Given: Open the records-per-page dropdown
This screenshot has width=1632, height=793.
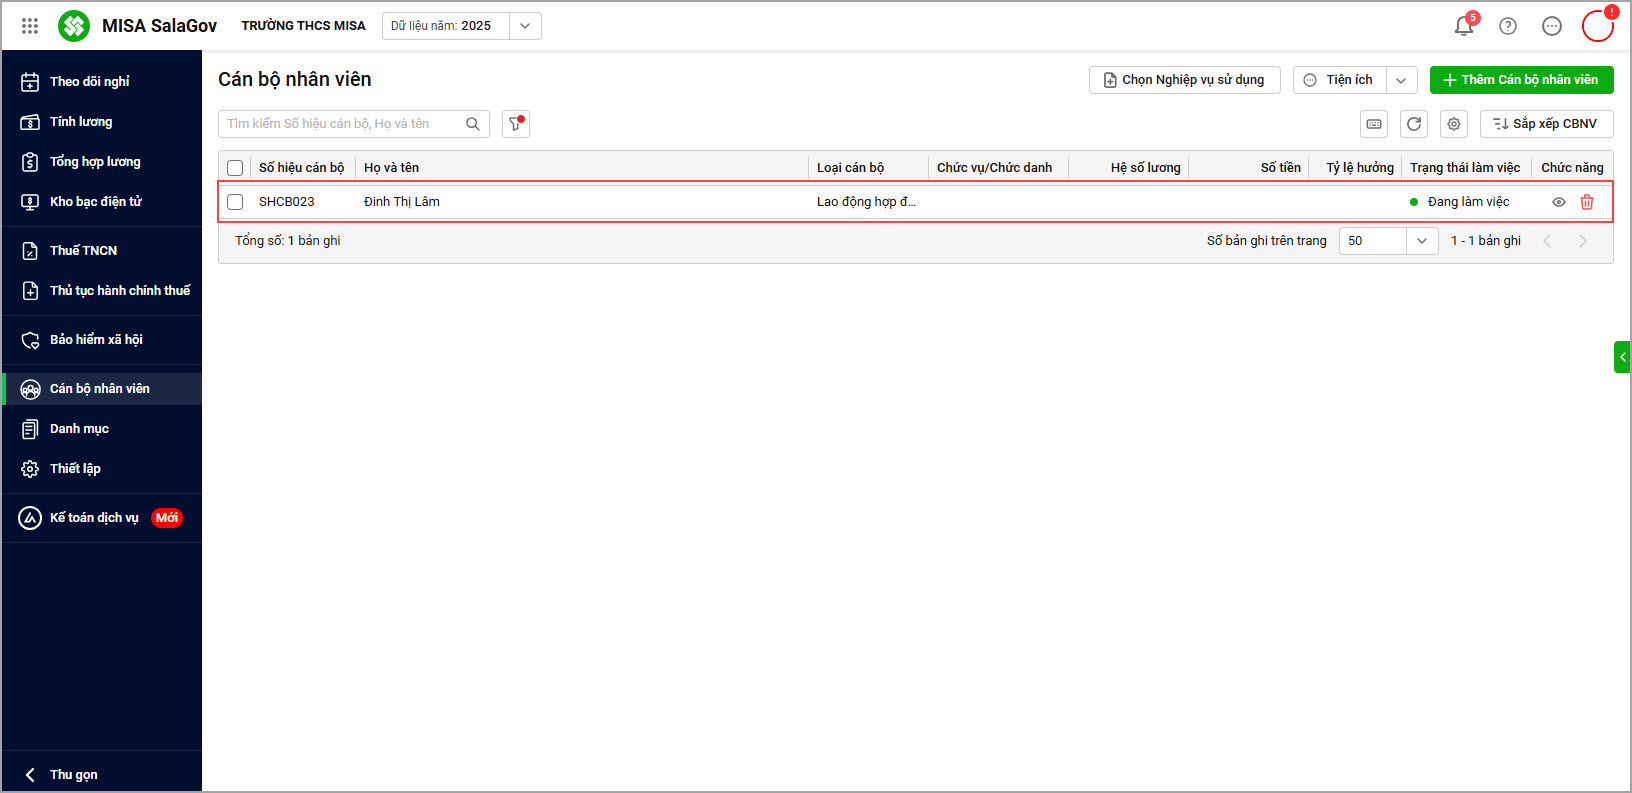Looking at the screenshot, I should 1421,241.
